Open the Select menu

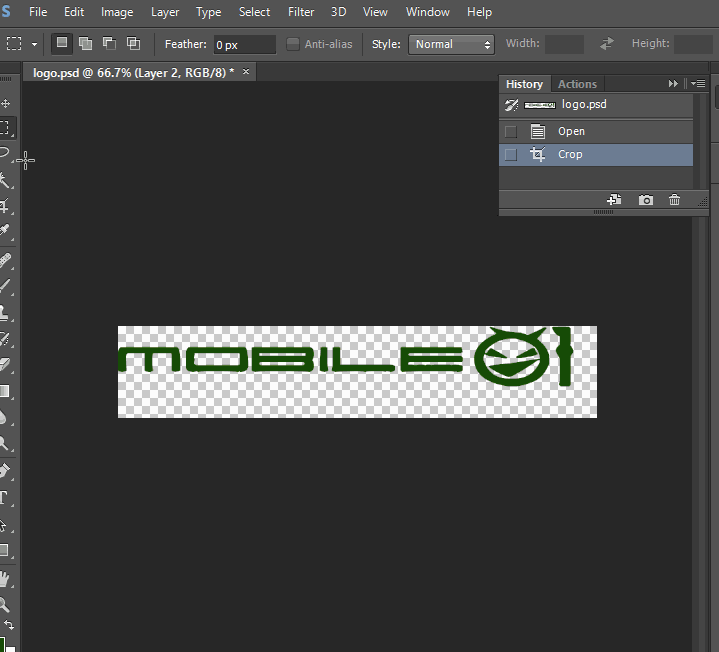click(254, 12)
